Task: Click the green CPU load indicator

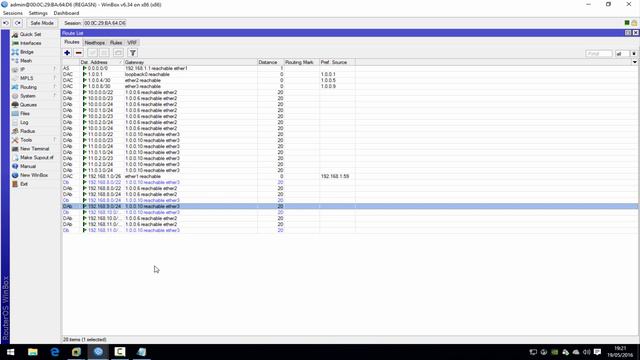Action: coord(627,23)
